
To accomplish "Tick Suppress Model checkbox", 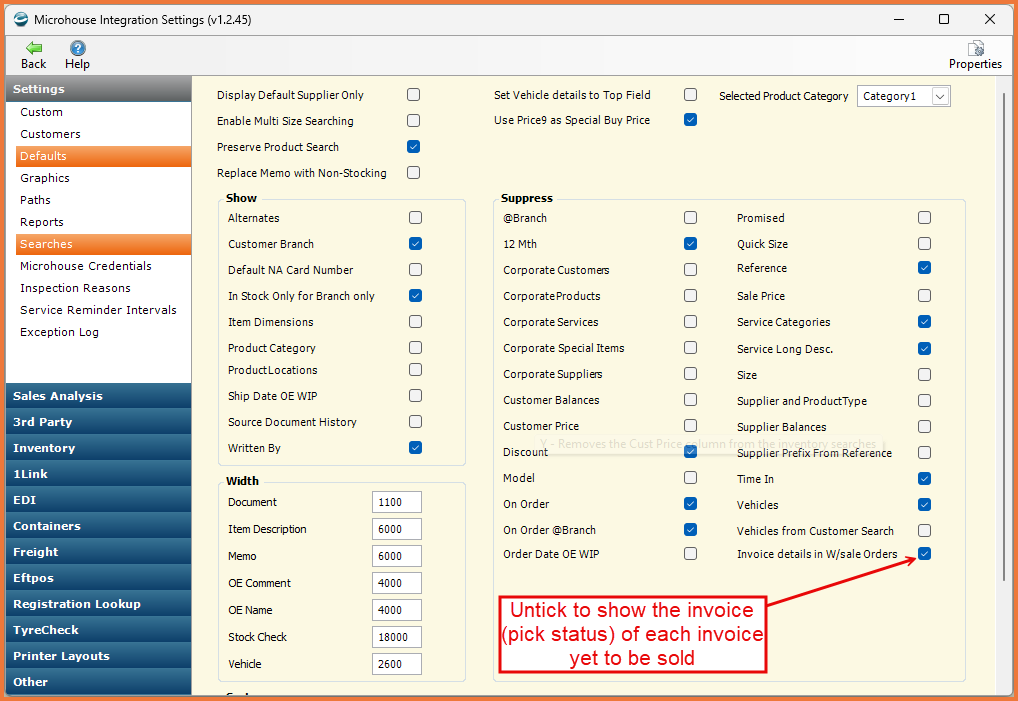I will (691, 477).
